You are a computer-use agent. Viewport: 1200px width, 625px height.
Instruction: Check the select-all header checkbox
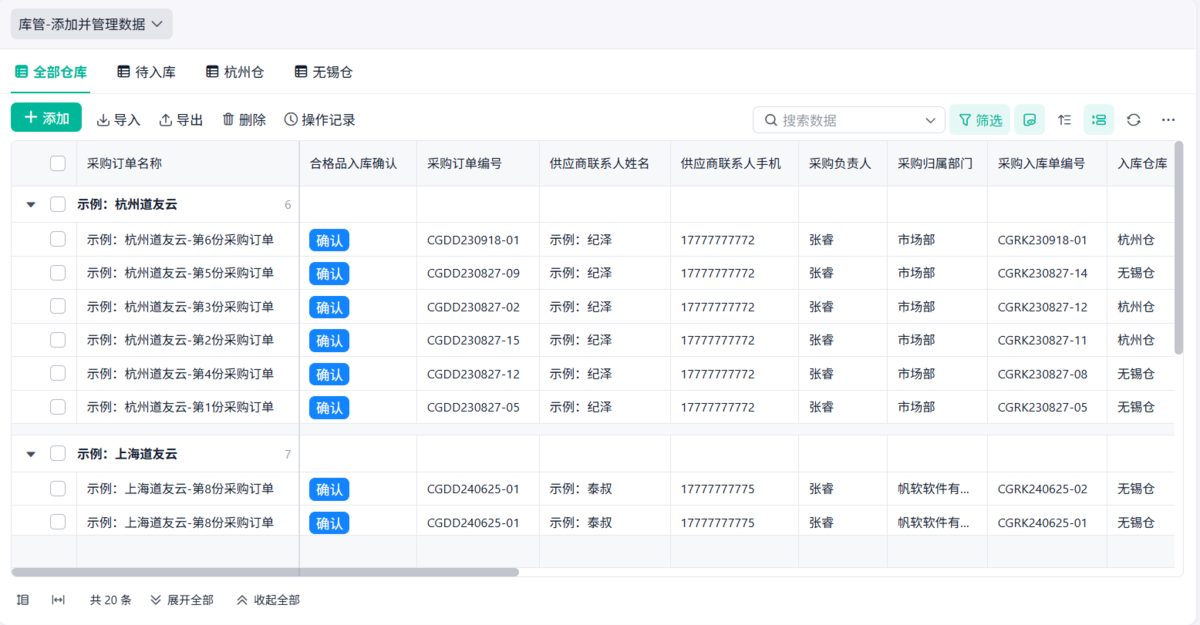(58, 163)
